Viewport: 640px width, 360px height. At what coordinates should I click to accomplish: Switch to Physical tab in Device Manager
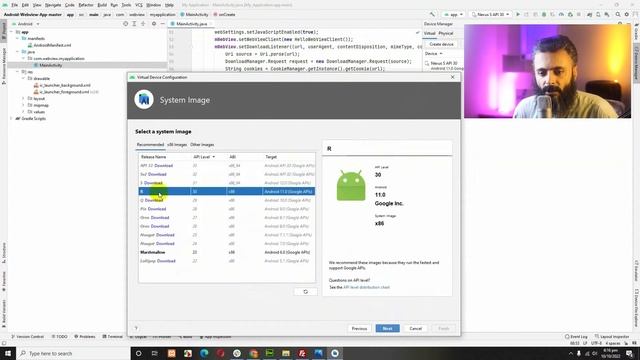(x=446, y=33)
